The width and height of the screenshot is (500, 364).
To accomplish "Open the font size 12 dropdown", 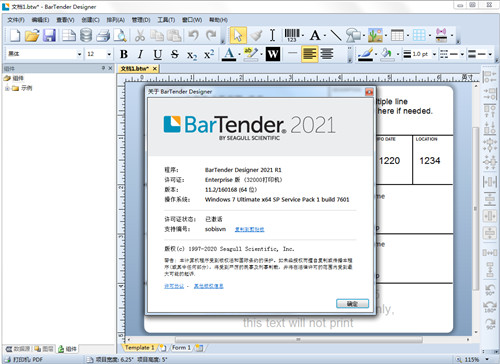I will pyautogui.click(x=109, y=54).
